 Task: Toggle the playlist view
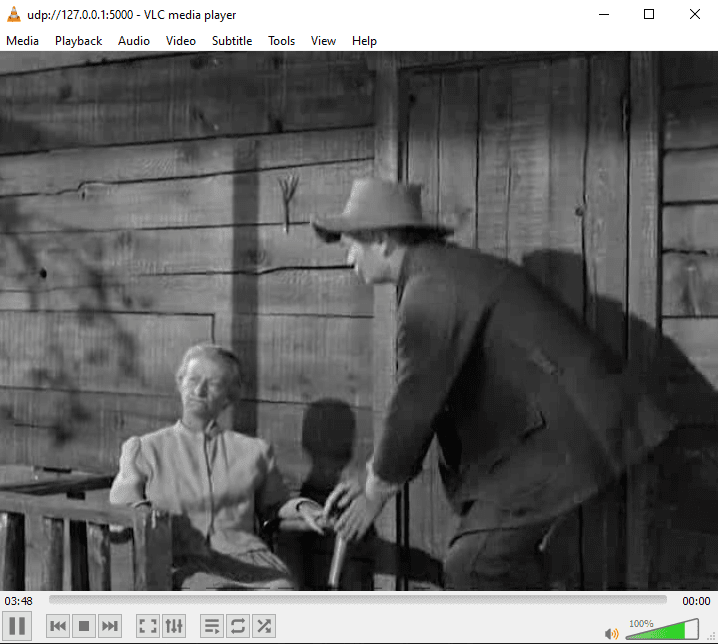pos(212,626)
